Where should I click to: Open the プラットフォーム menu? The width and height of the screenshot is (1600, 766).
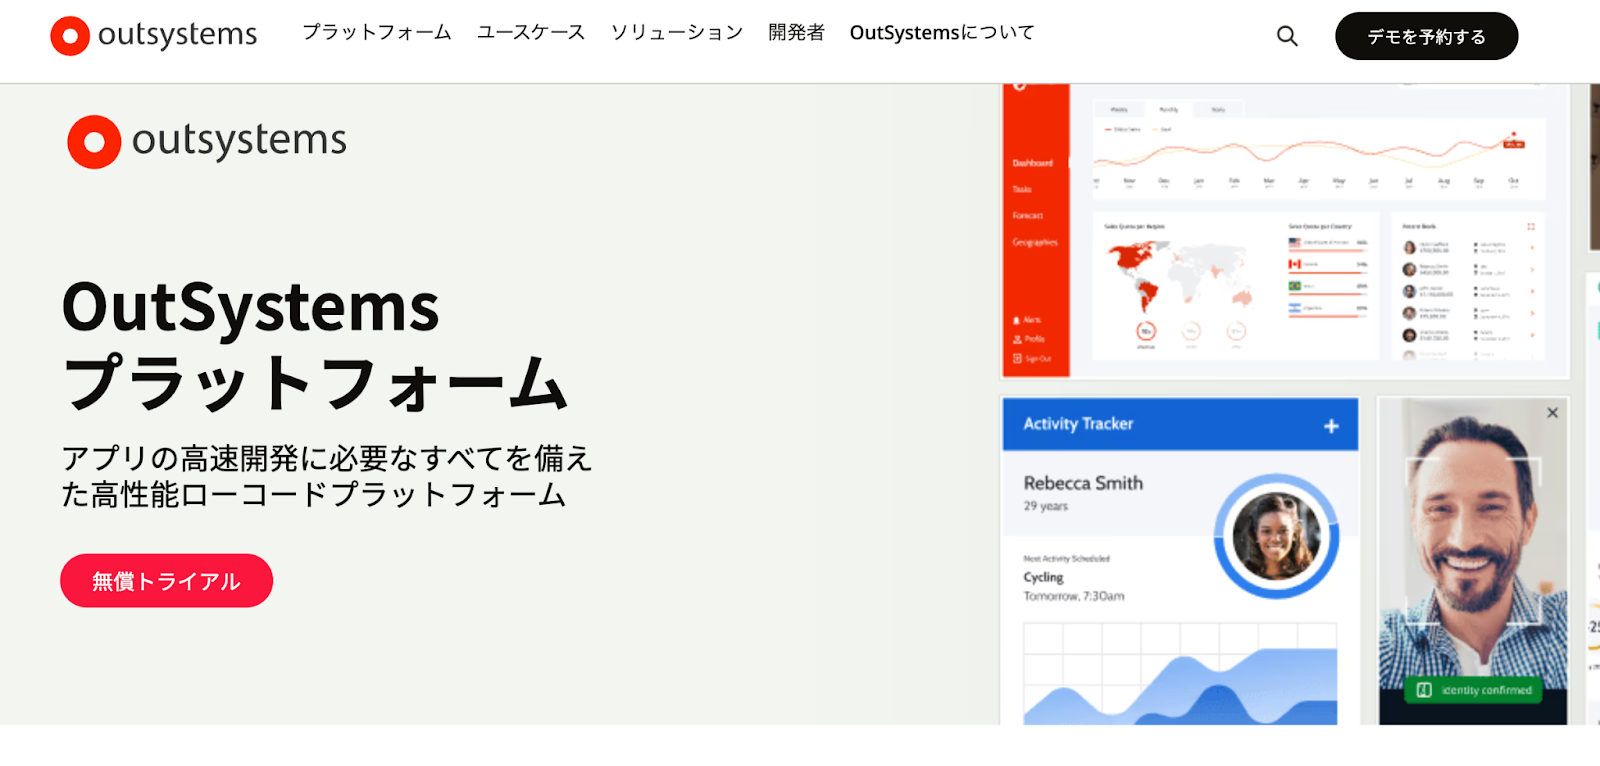point(377,32)
